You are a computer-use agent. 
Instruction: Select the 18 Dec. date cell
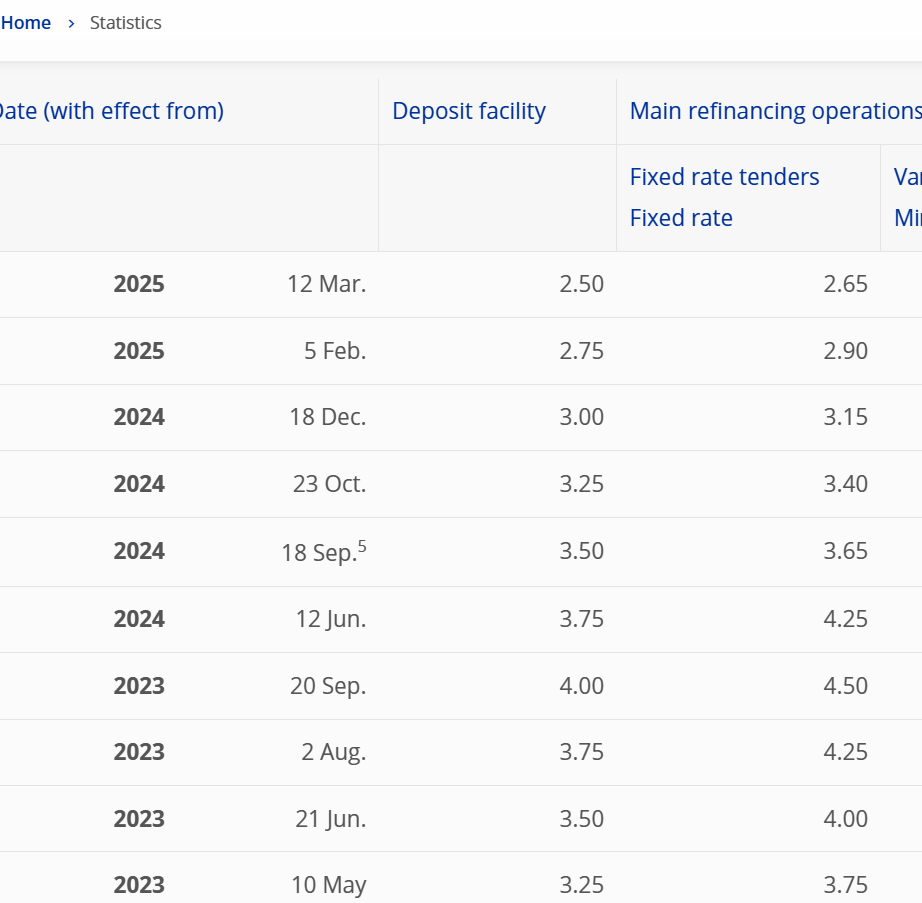(x=327, y=417)
